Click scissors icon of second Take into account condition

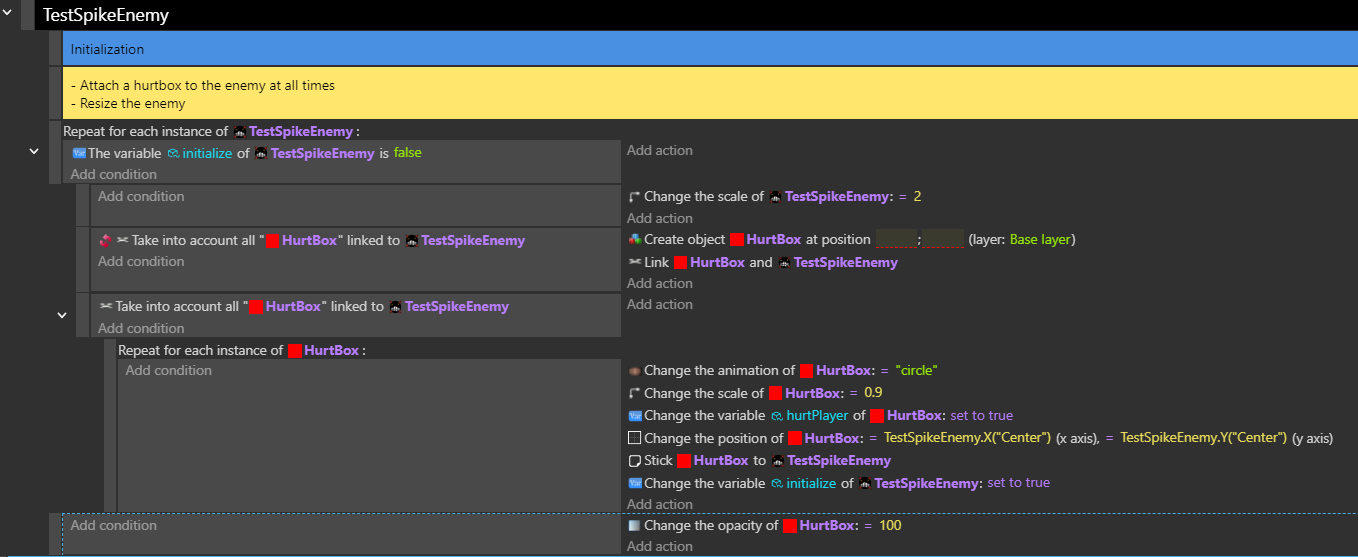pyautogui.click(x=105, y=306)
